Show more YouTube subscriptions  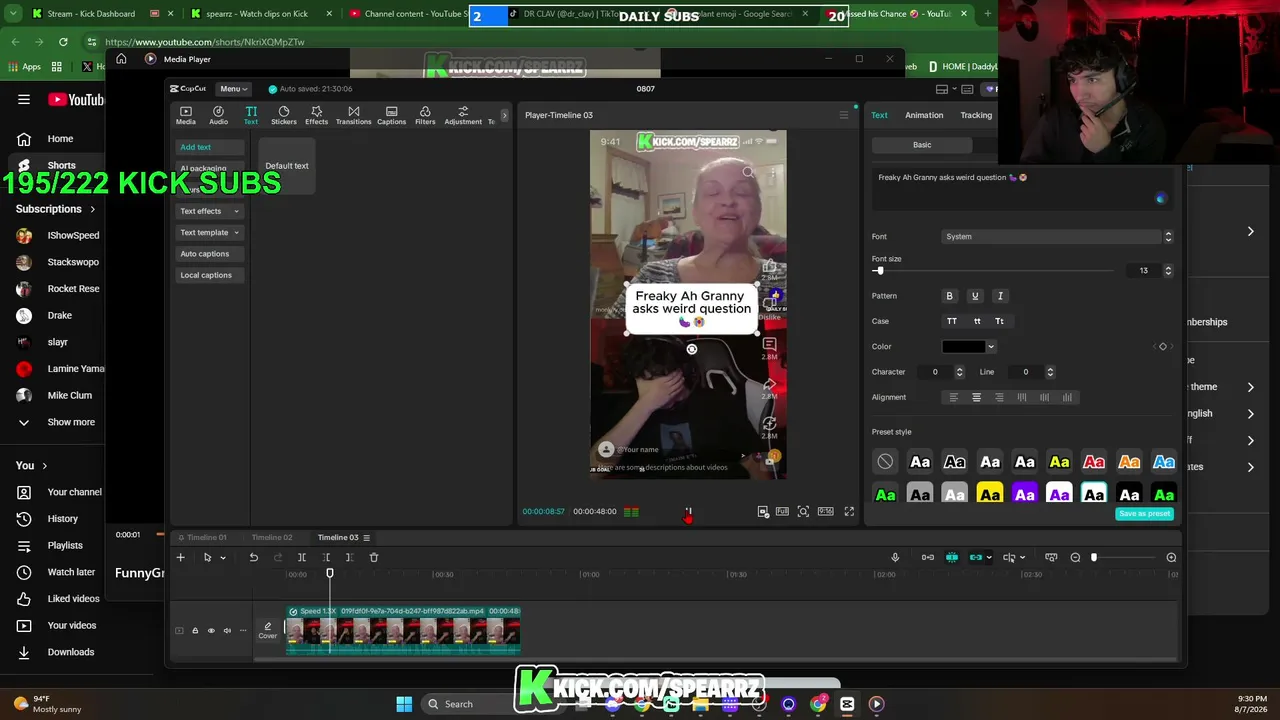[58, 422]
